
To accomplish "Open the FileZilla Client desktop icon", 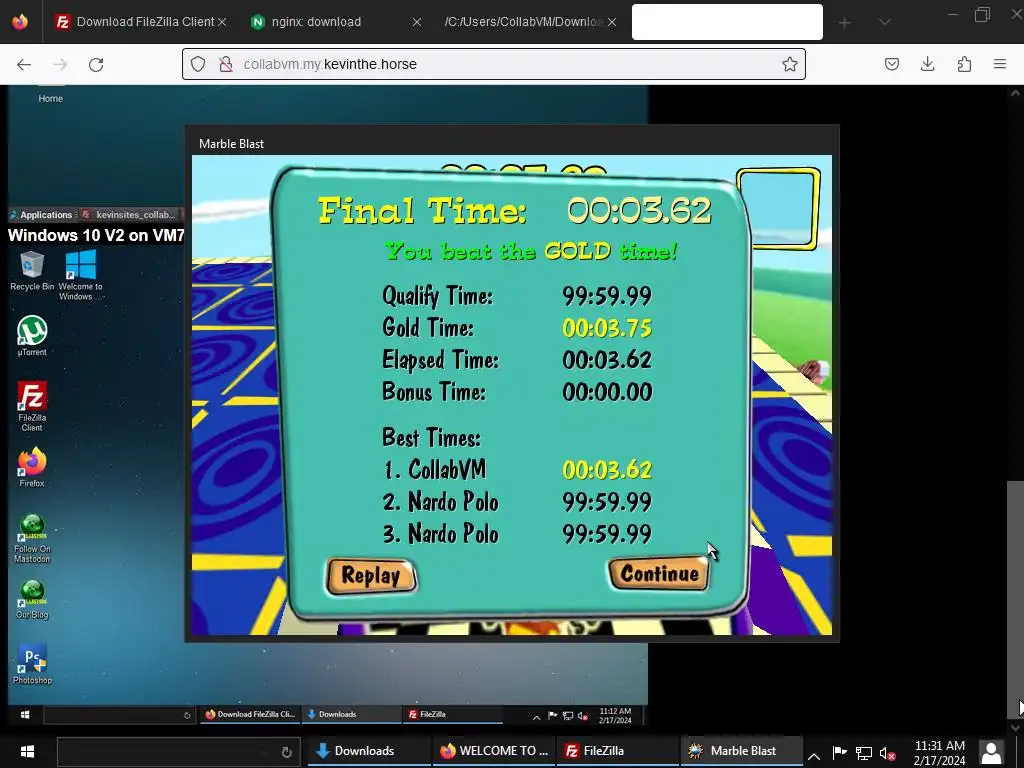I will pos(32,406).
